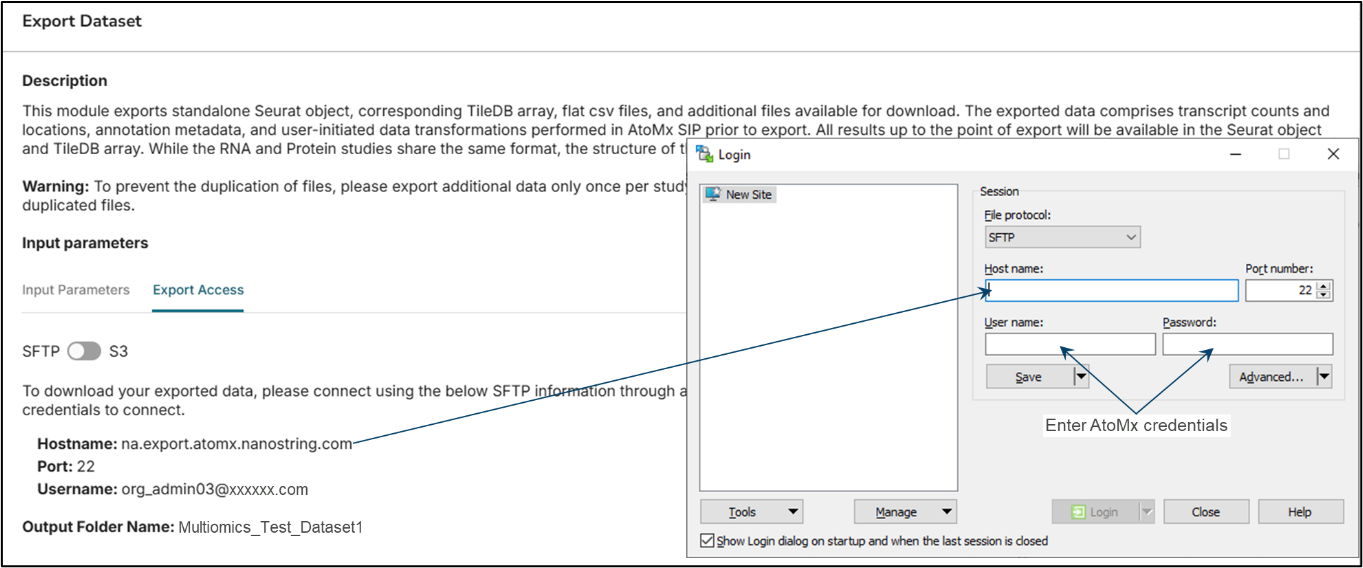Maximize the Login dialog window

(1284, 154)
